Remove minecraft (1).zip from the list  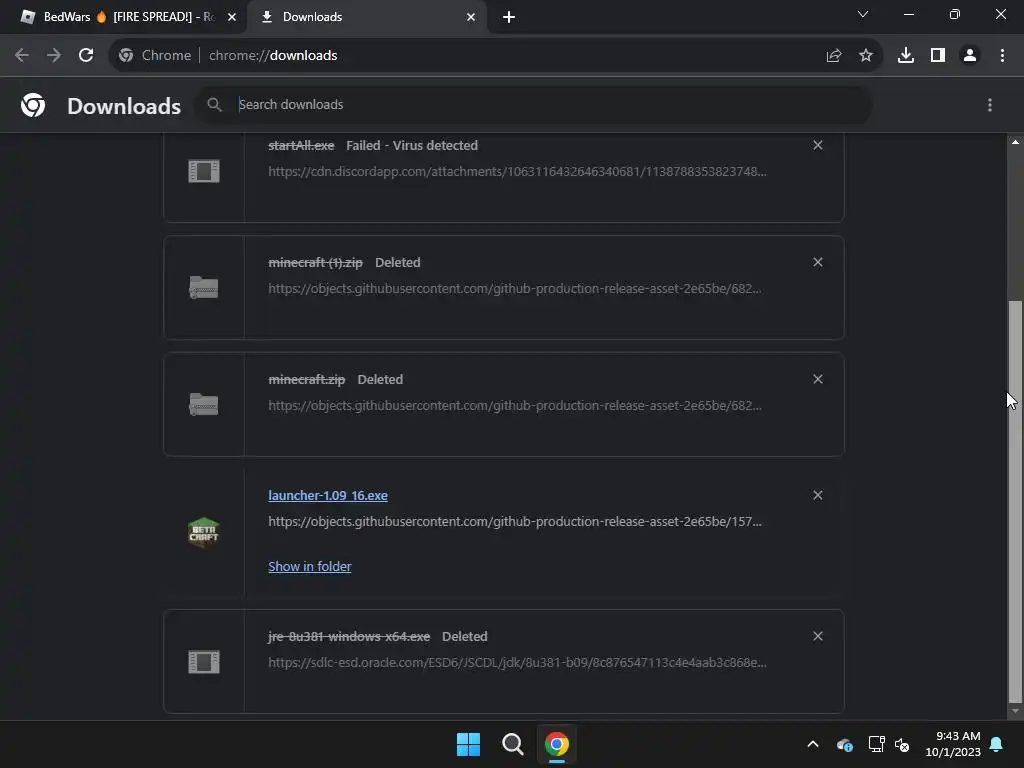pos(818,262)
